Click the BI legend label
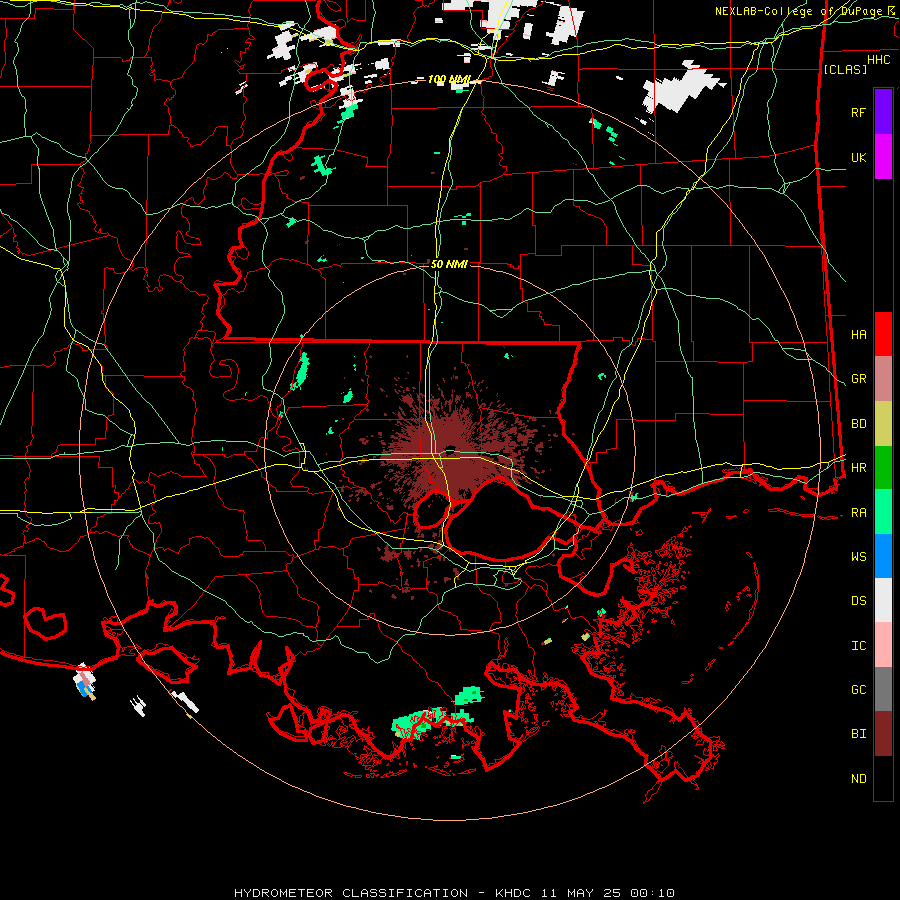 pyautogui.click(x=858, y=734)
